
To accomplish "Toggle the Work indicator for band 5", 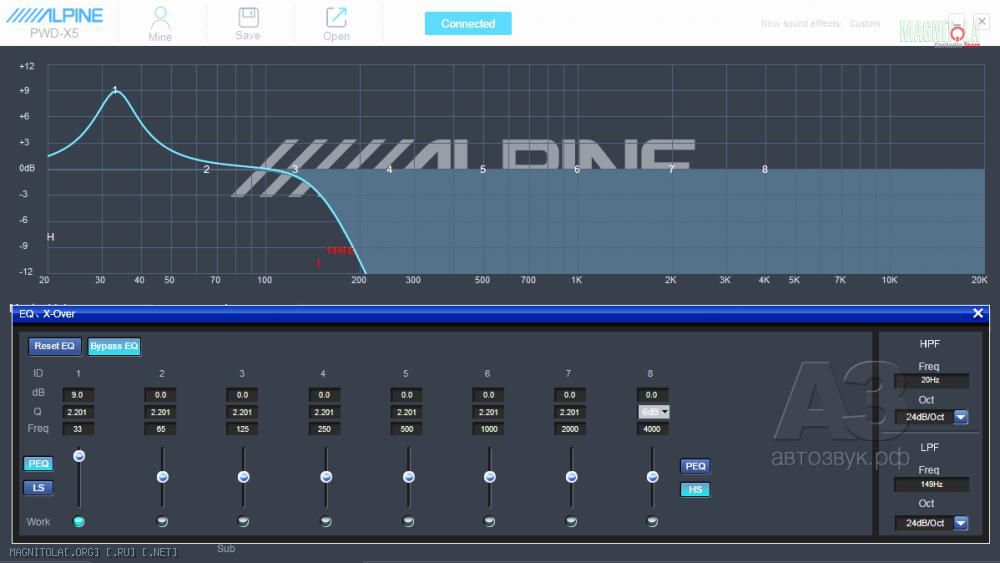I will click(x=409, y=522).
